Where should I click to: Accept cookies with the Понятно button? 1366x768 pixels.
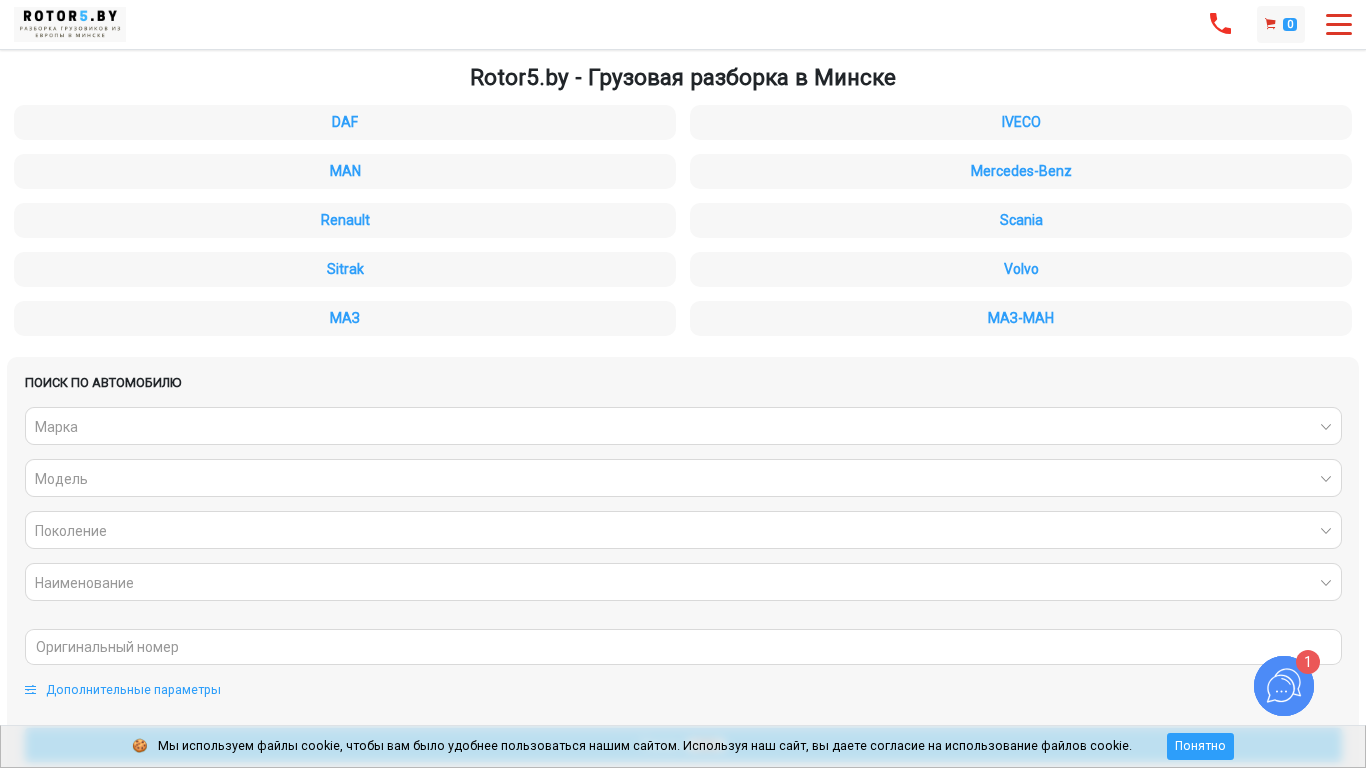[x=1199, y=746]
